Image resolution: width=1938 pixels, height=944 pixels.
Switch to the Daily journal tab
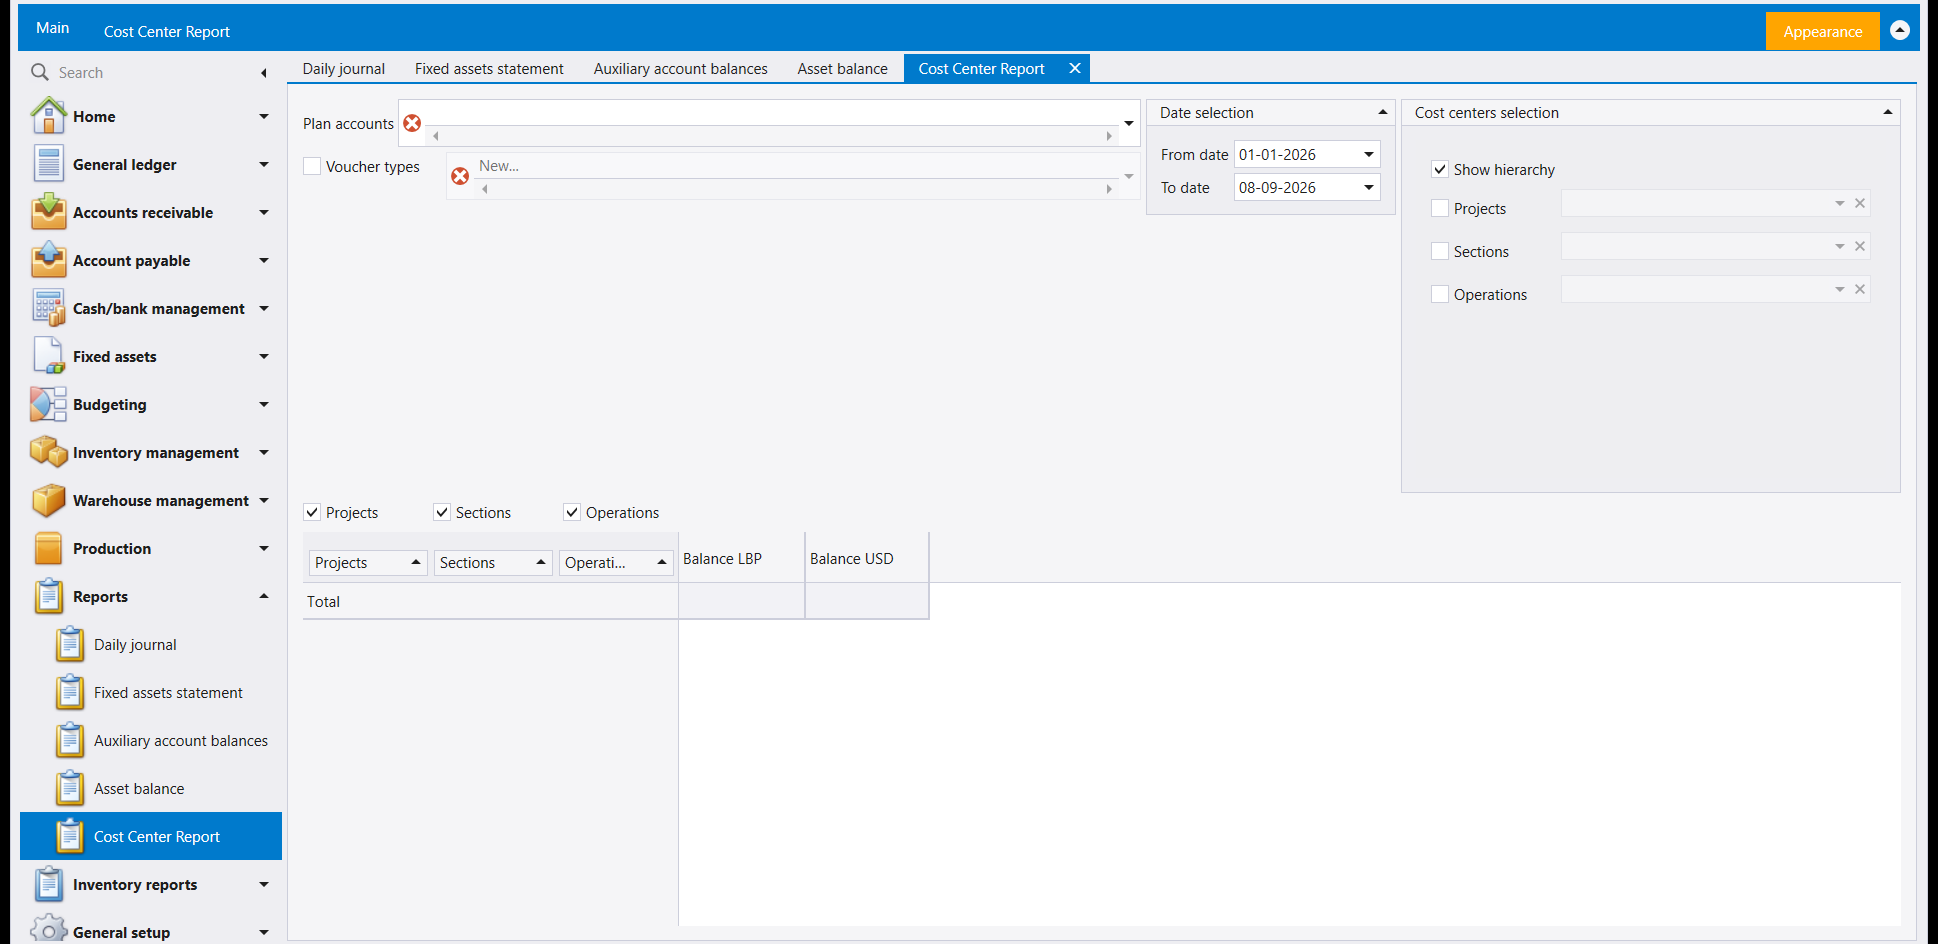point(343,68)
